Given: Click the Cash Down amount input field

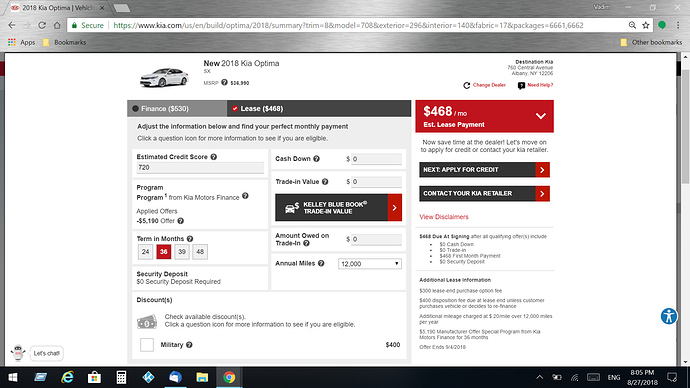Looking at the screenshot, I should click(x=376, y=159).
